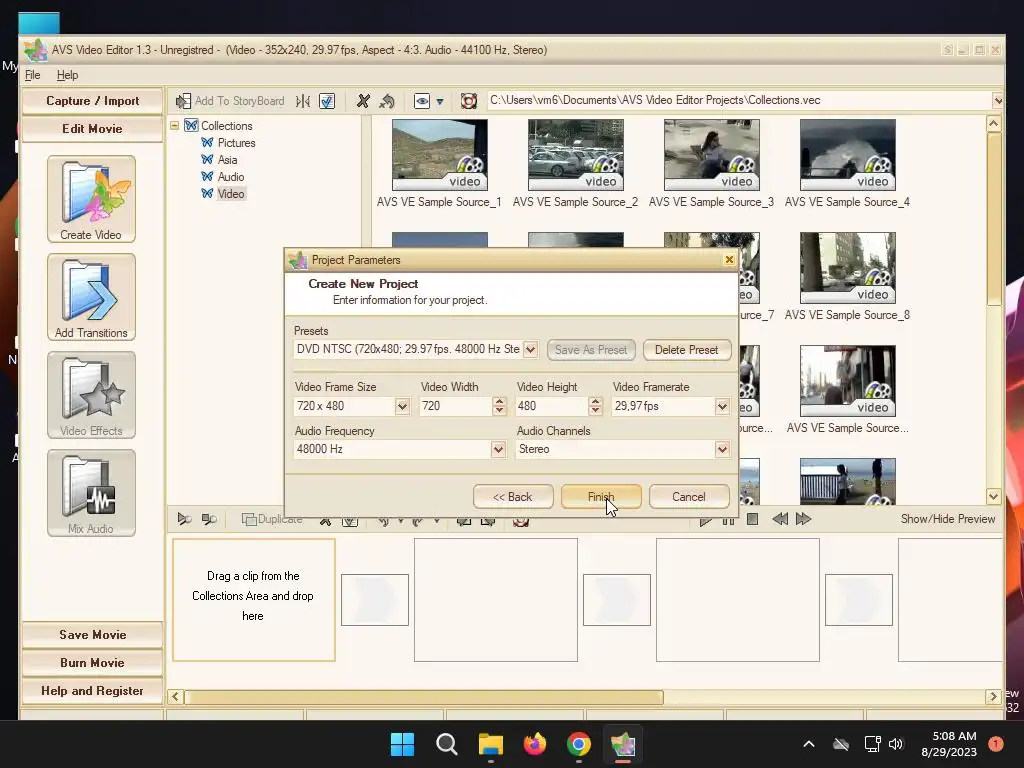Click the << Back button
The height and width of the screenshot is (768, 1024).
513,497
